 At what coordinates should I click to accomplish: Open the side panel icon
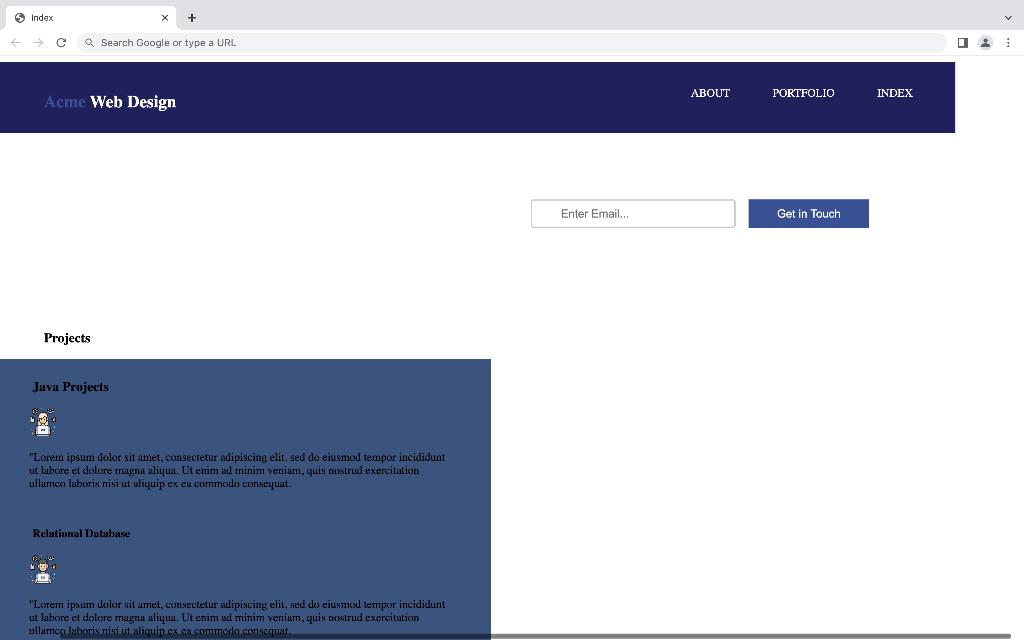tap(962, 42)
